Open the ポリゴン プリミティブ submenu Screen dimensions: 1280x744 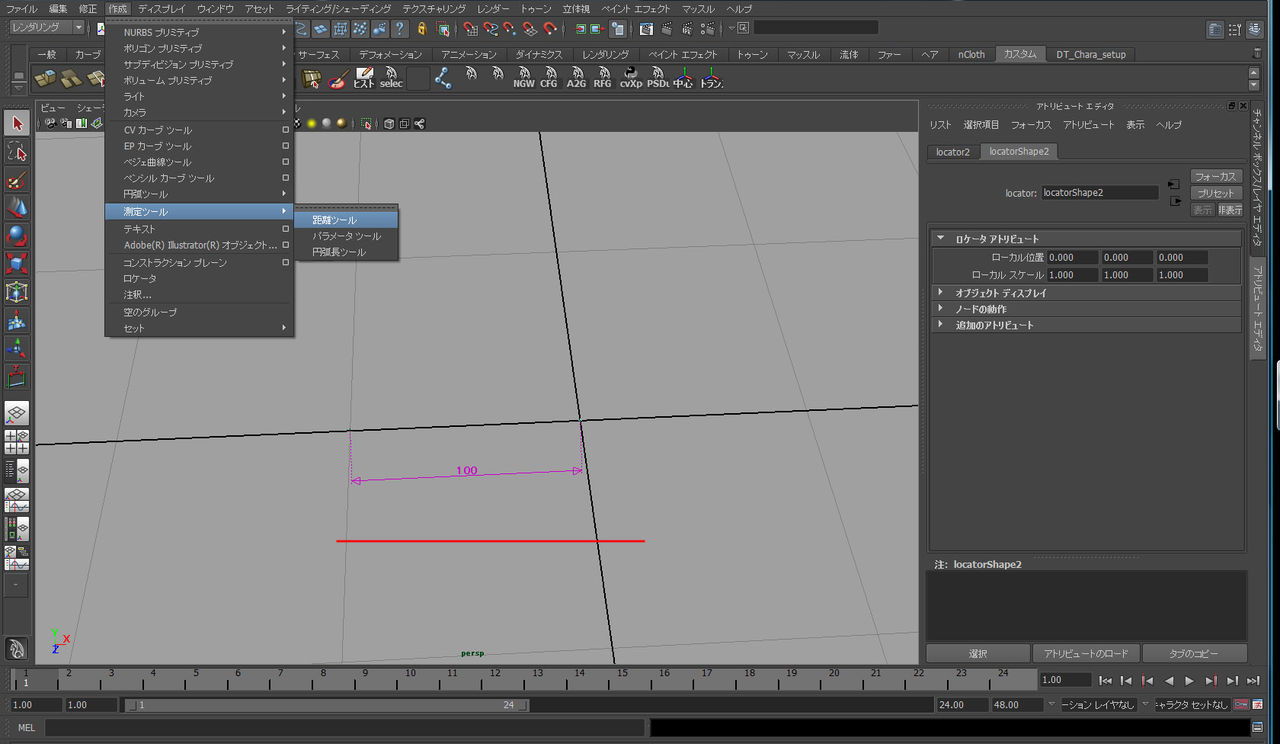[199, 48]
